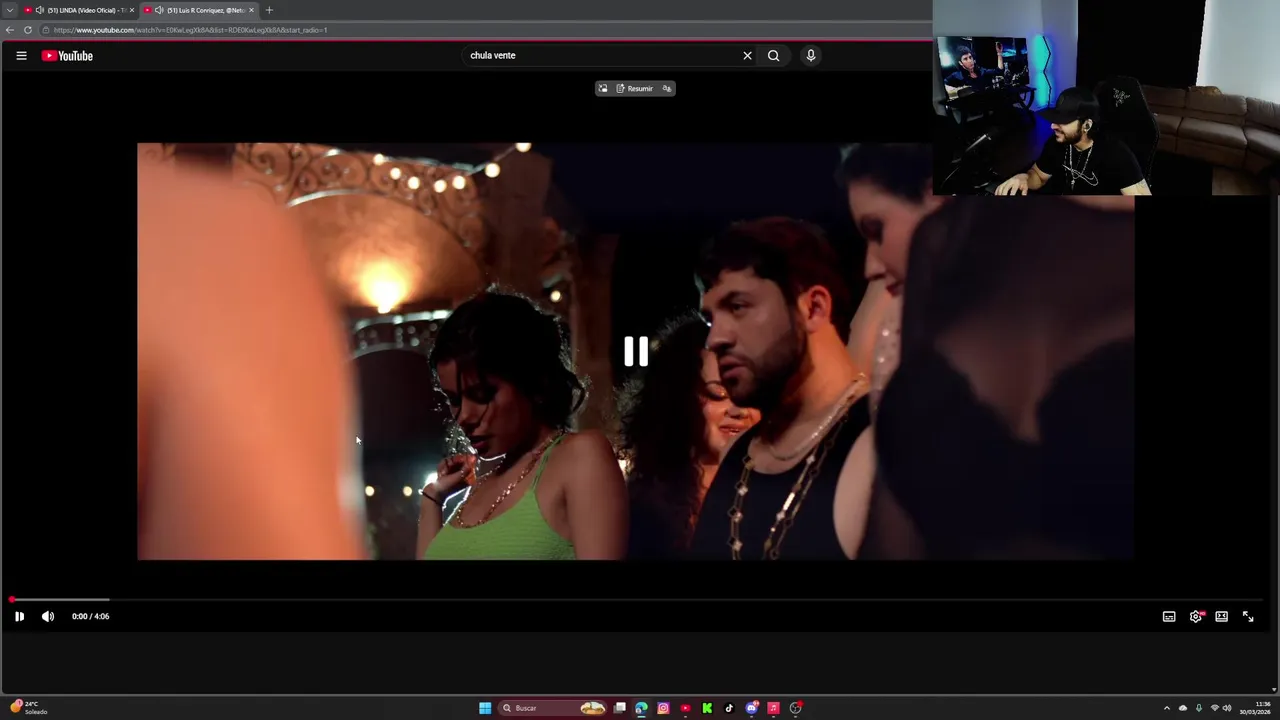Image resolution: width=1280 pixels, height=720 pixels.
Task: Show hidden system tray icons chevron
Action: pyautogui.click(x=1166, y=708)
